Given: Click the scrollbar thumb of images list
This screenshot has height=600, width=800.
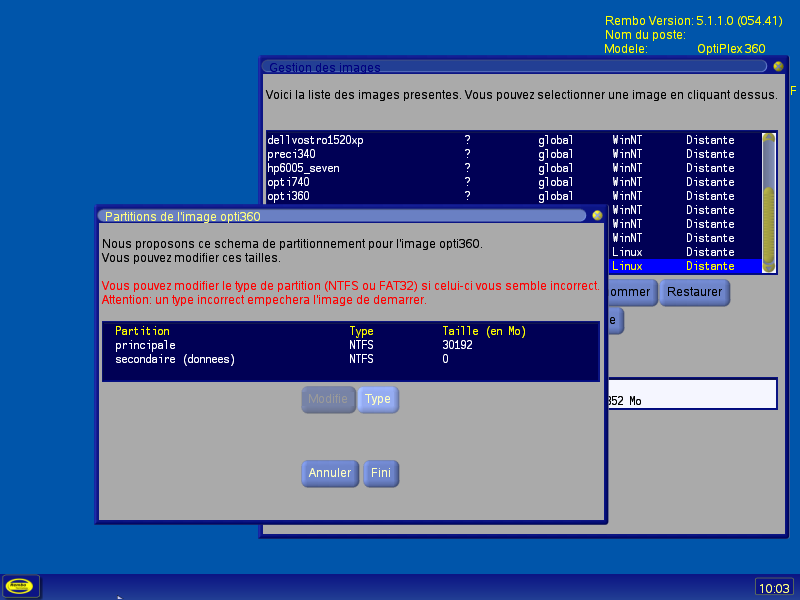Looking at the screenshot, I should (x=769, y=224).
